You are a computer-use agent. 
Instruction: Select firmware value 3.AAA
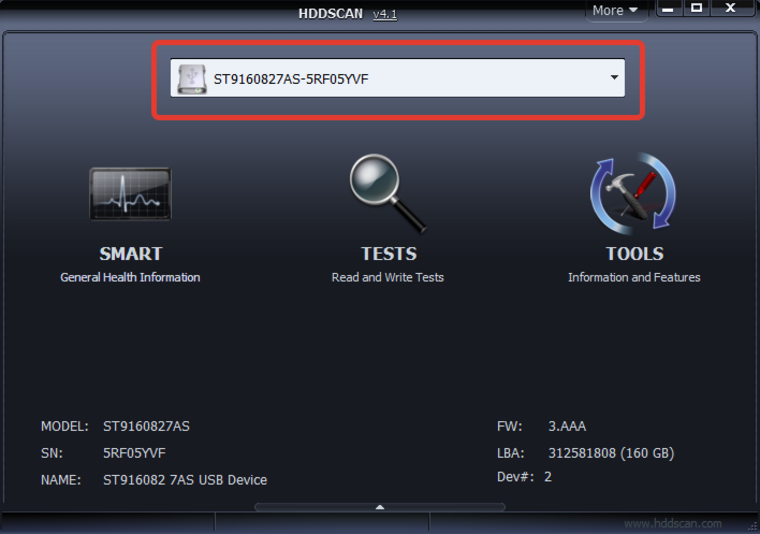[x=567, y=426]
